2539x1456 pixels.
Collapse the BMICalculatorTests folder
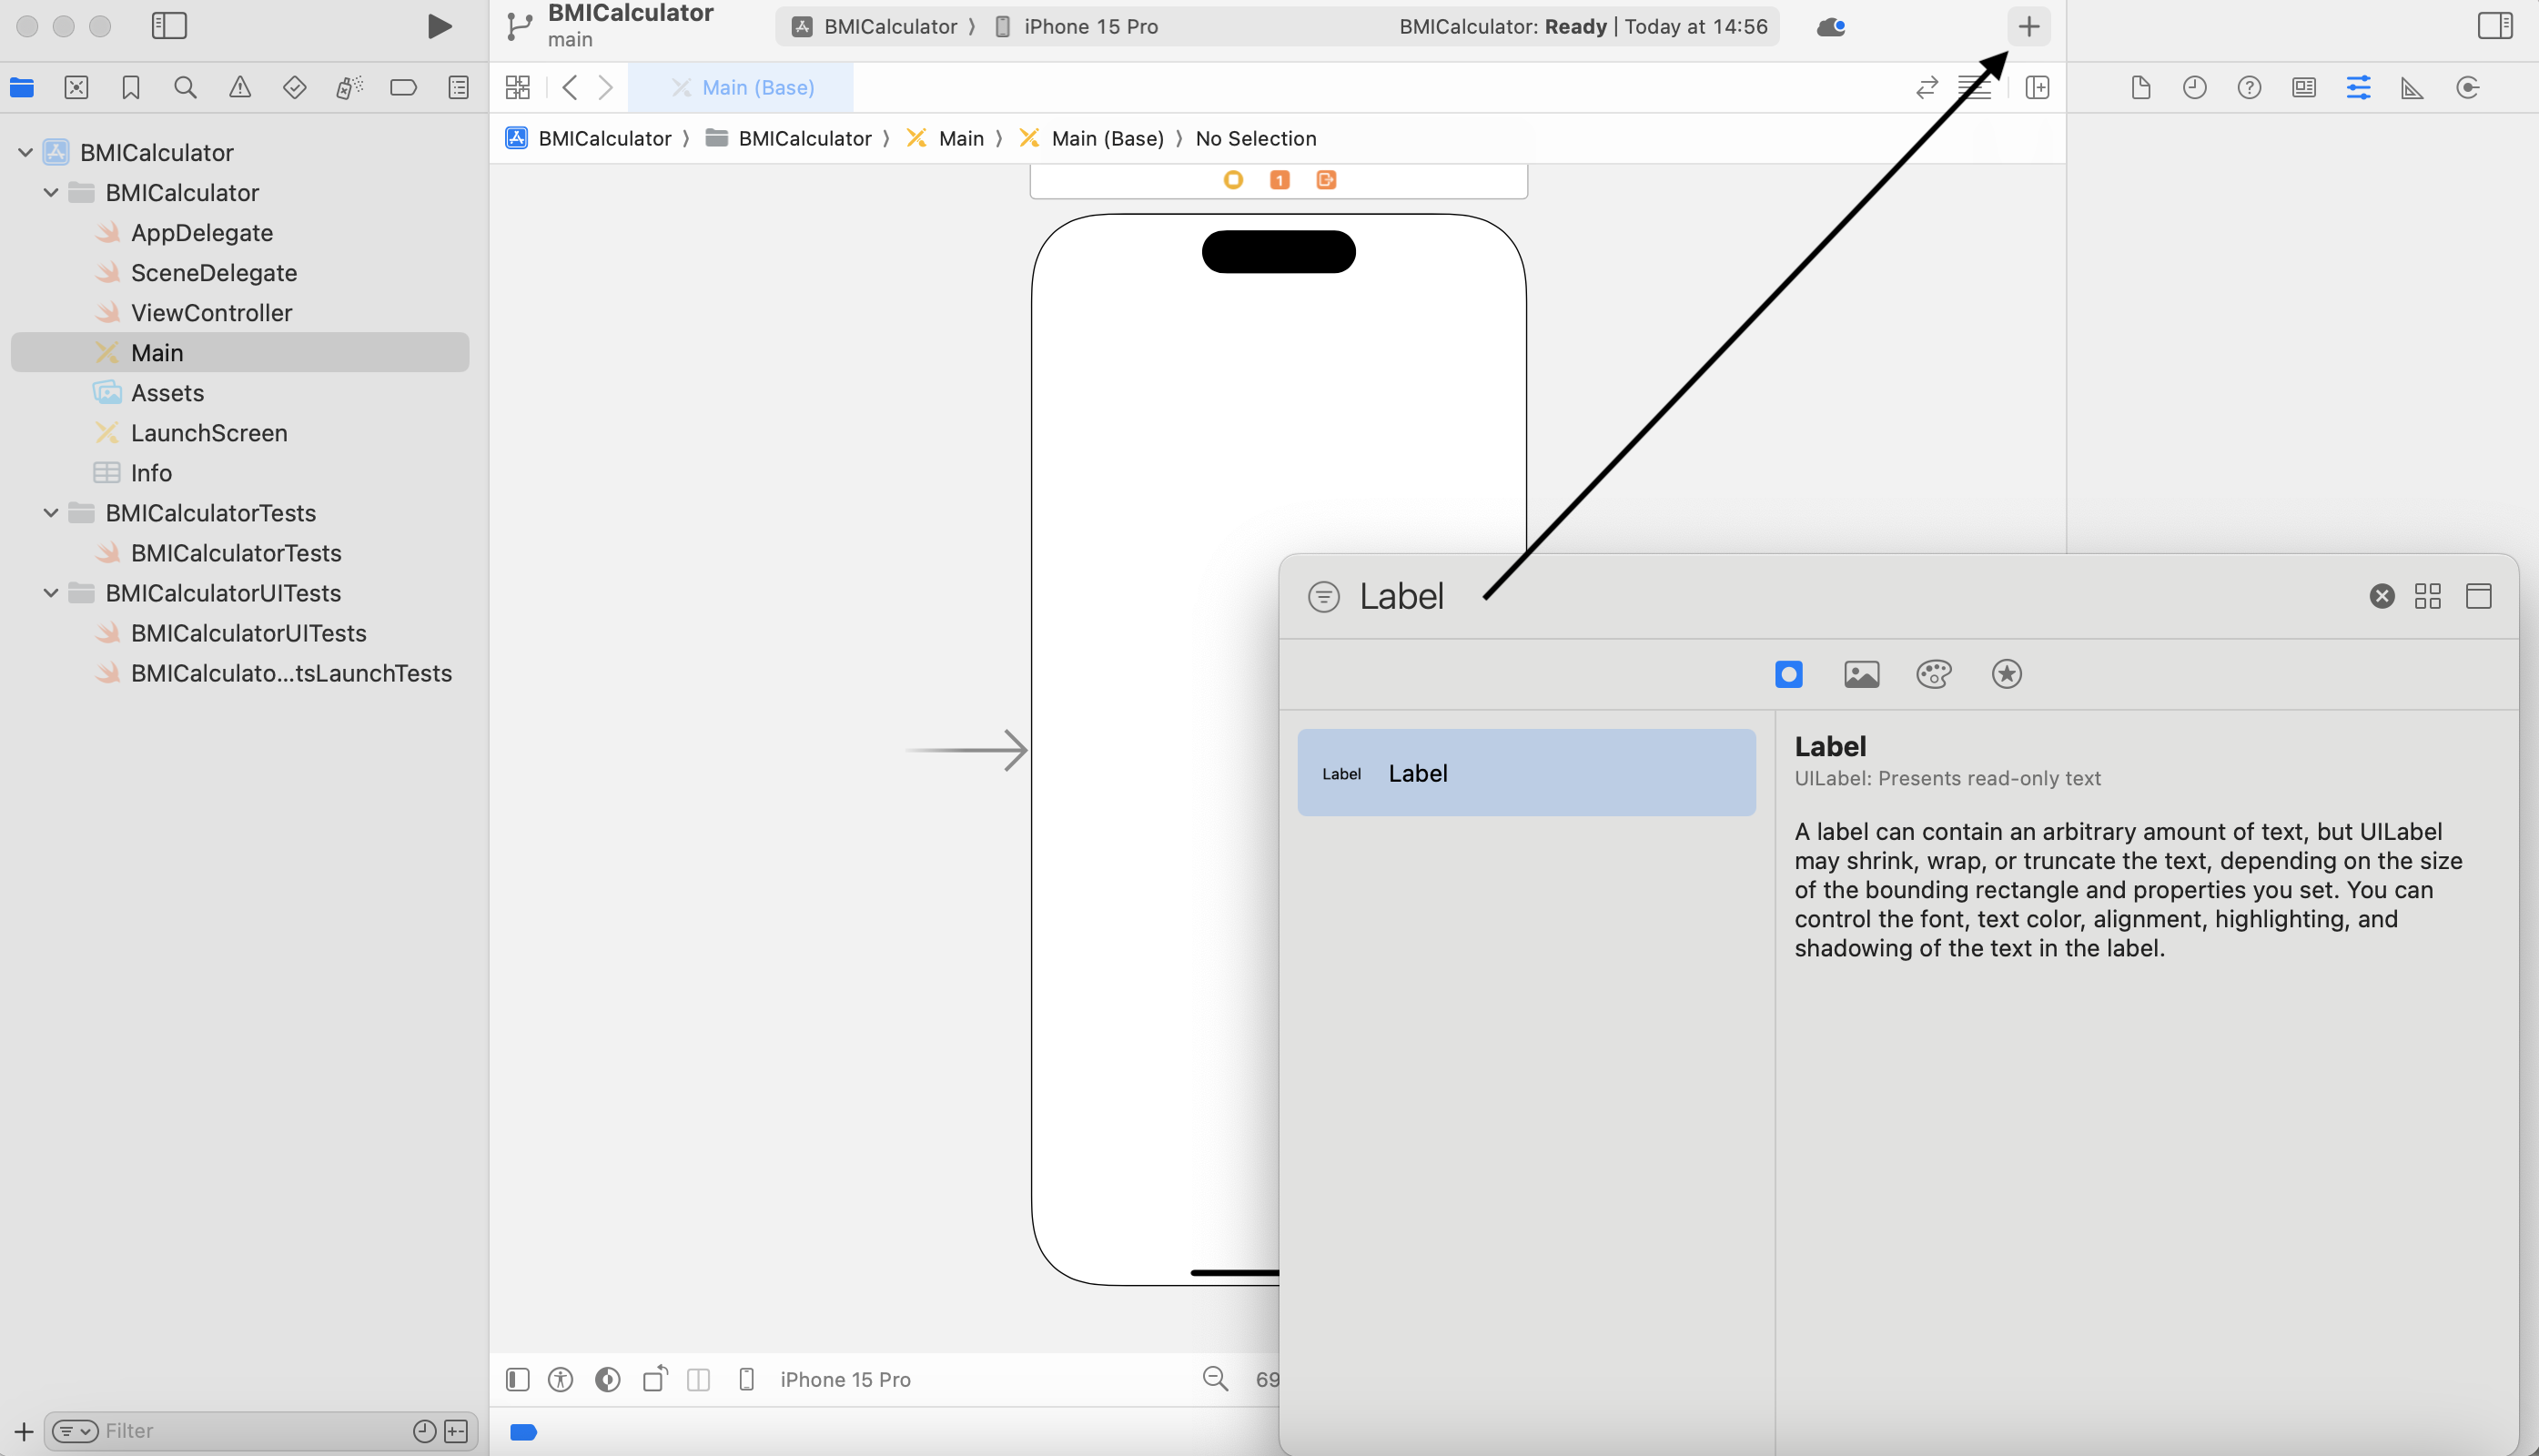coord(51,513)
